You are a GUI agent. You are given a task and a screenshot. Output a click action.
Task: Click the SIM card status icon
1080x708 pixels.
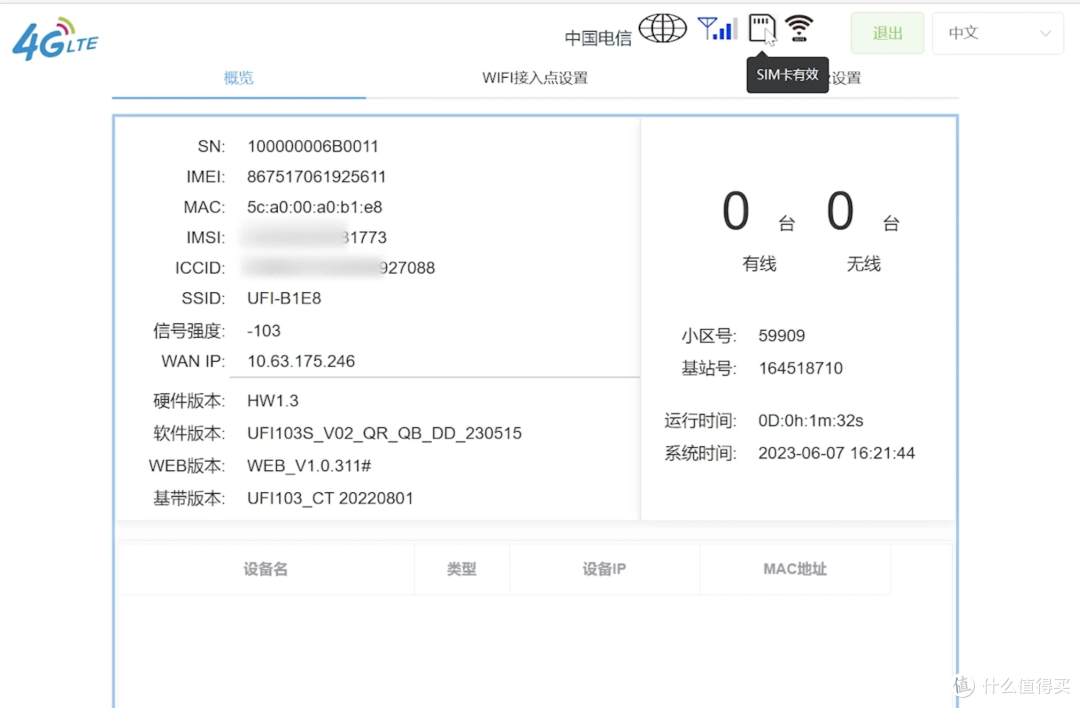click(761, 27)
